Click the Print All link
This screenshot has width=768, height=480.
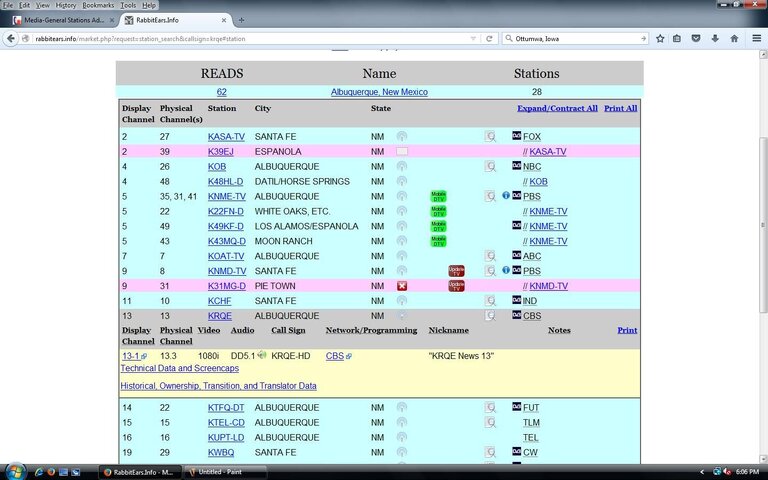[621, 108]
